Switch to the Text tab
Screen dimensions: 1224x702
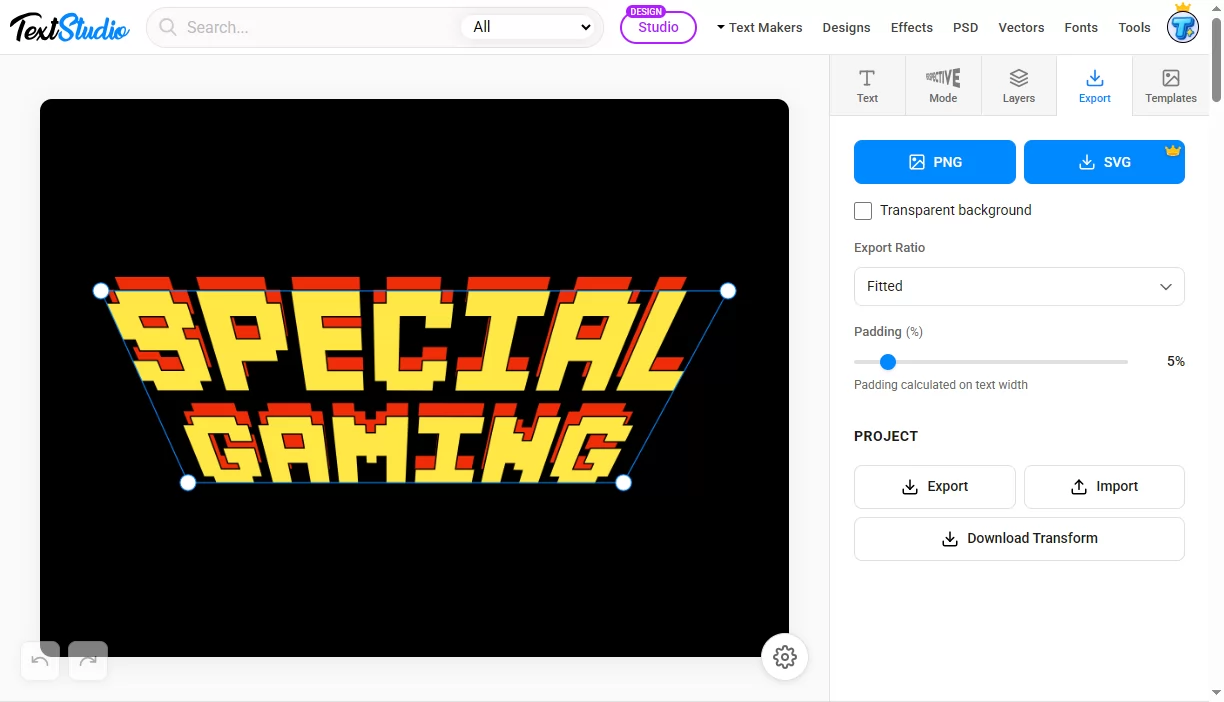pos(867,86)
